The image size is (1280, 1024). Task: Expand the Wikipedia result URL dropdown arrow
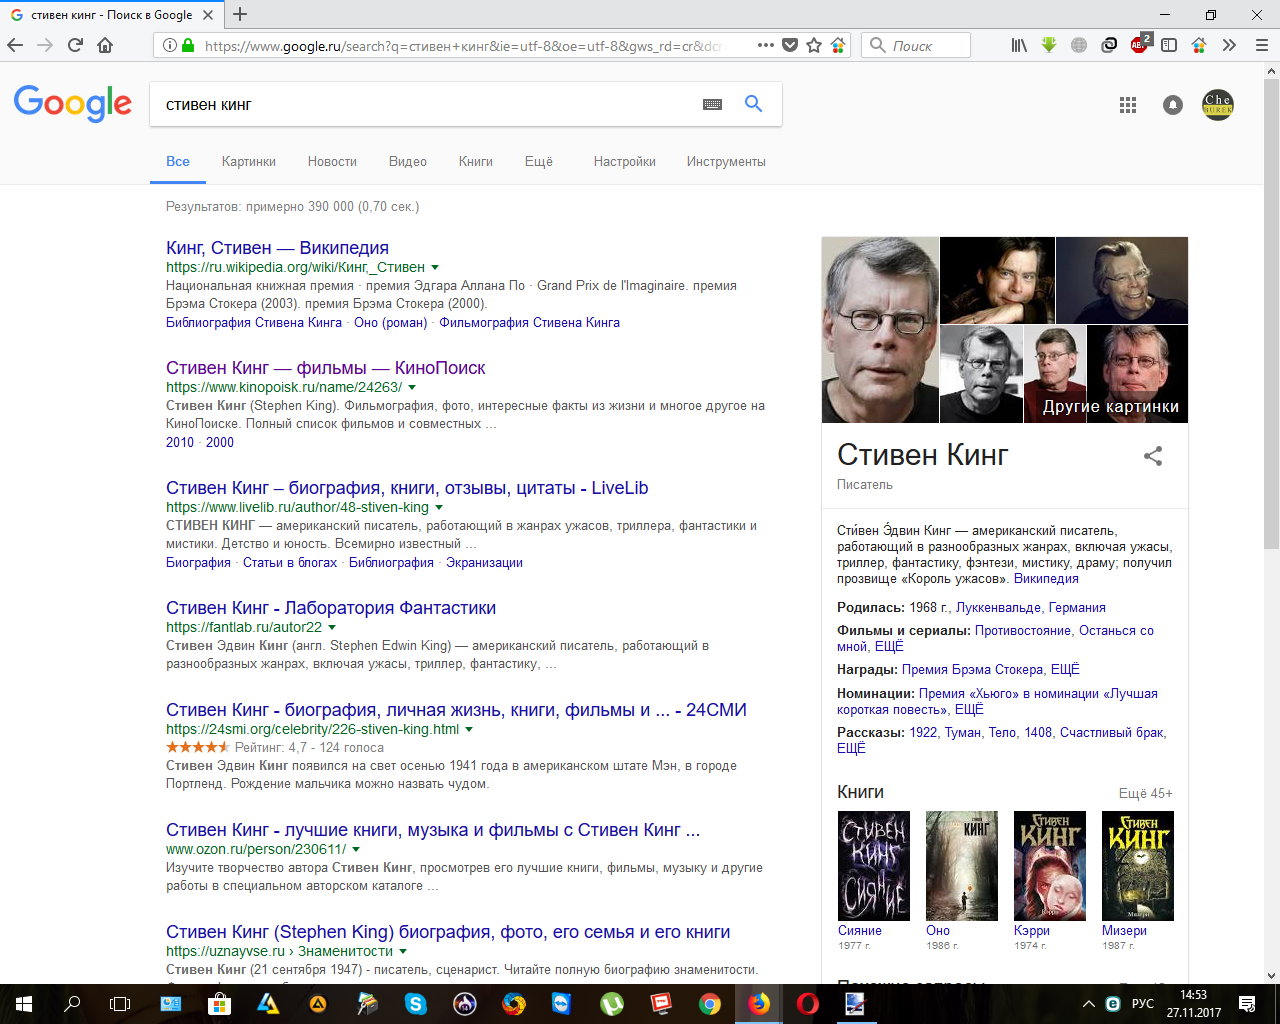tap(435, 268)
